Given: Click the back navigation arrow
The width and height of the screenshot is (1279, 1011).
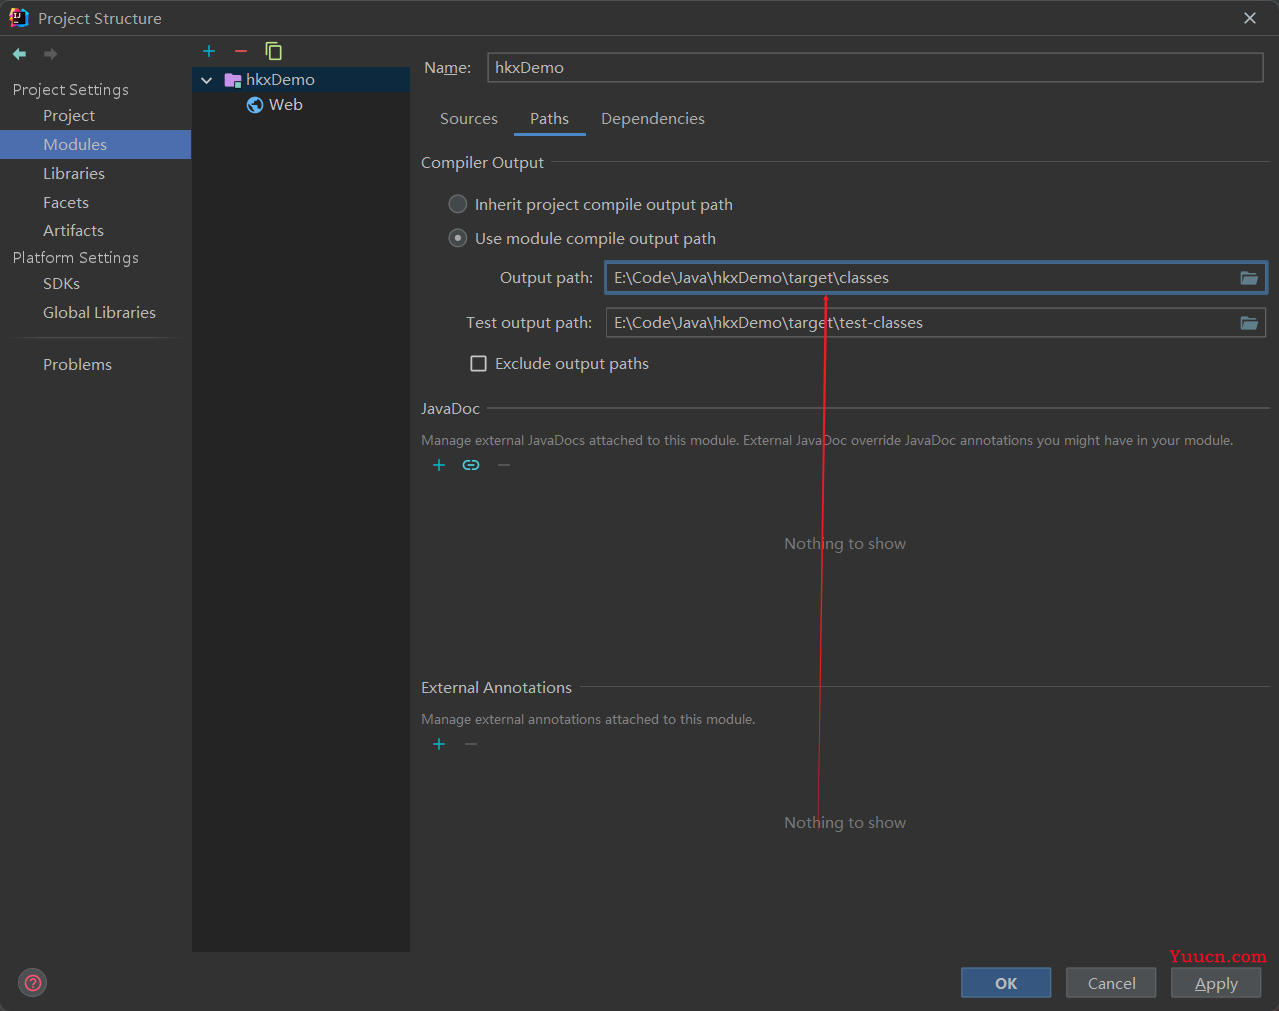Looking at the screenshot, I should click(19, 54).
